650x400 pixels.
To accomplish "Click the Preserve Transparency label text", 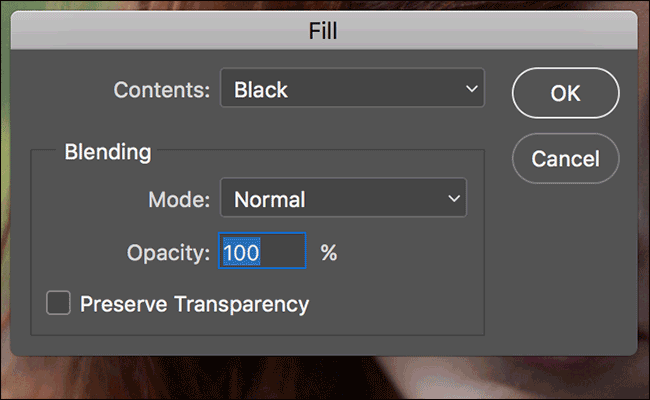I will pyautogui.click(x=194, y=303).
